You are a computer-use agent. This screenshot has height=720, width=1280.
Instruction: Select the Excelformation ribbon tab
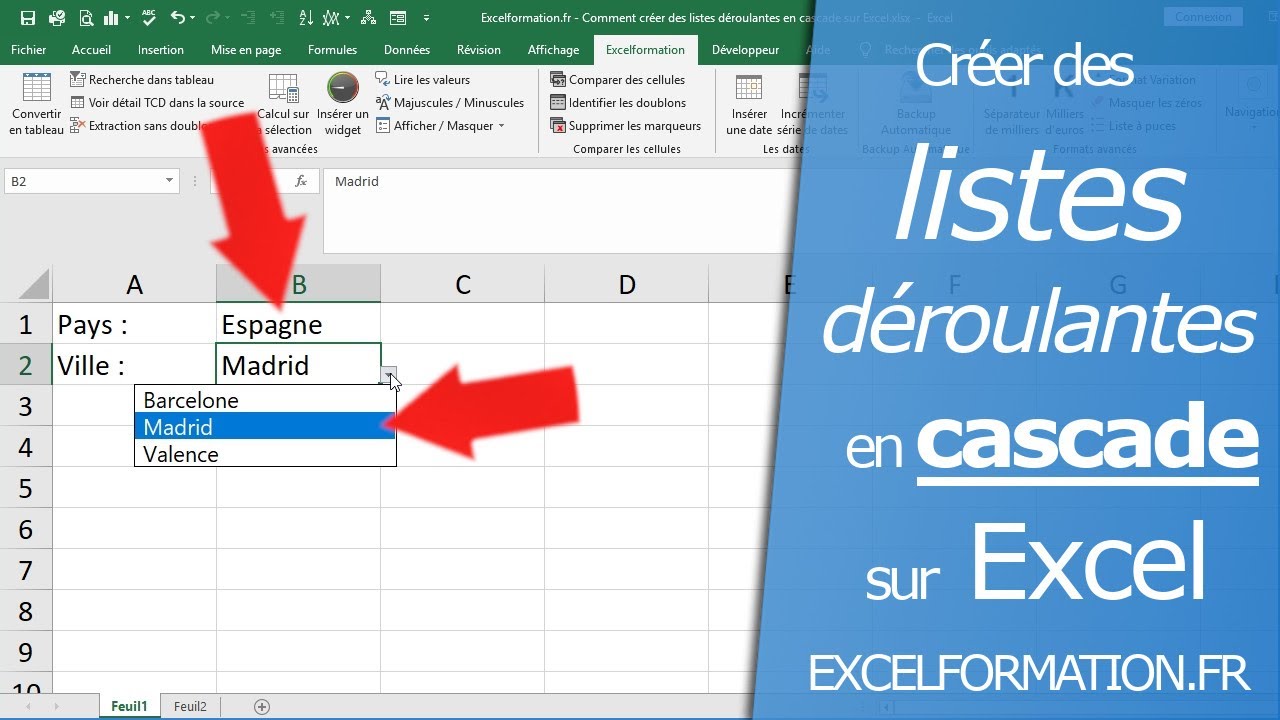[x=645, y=50]
